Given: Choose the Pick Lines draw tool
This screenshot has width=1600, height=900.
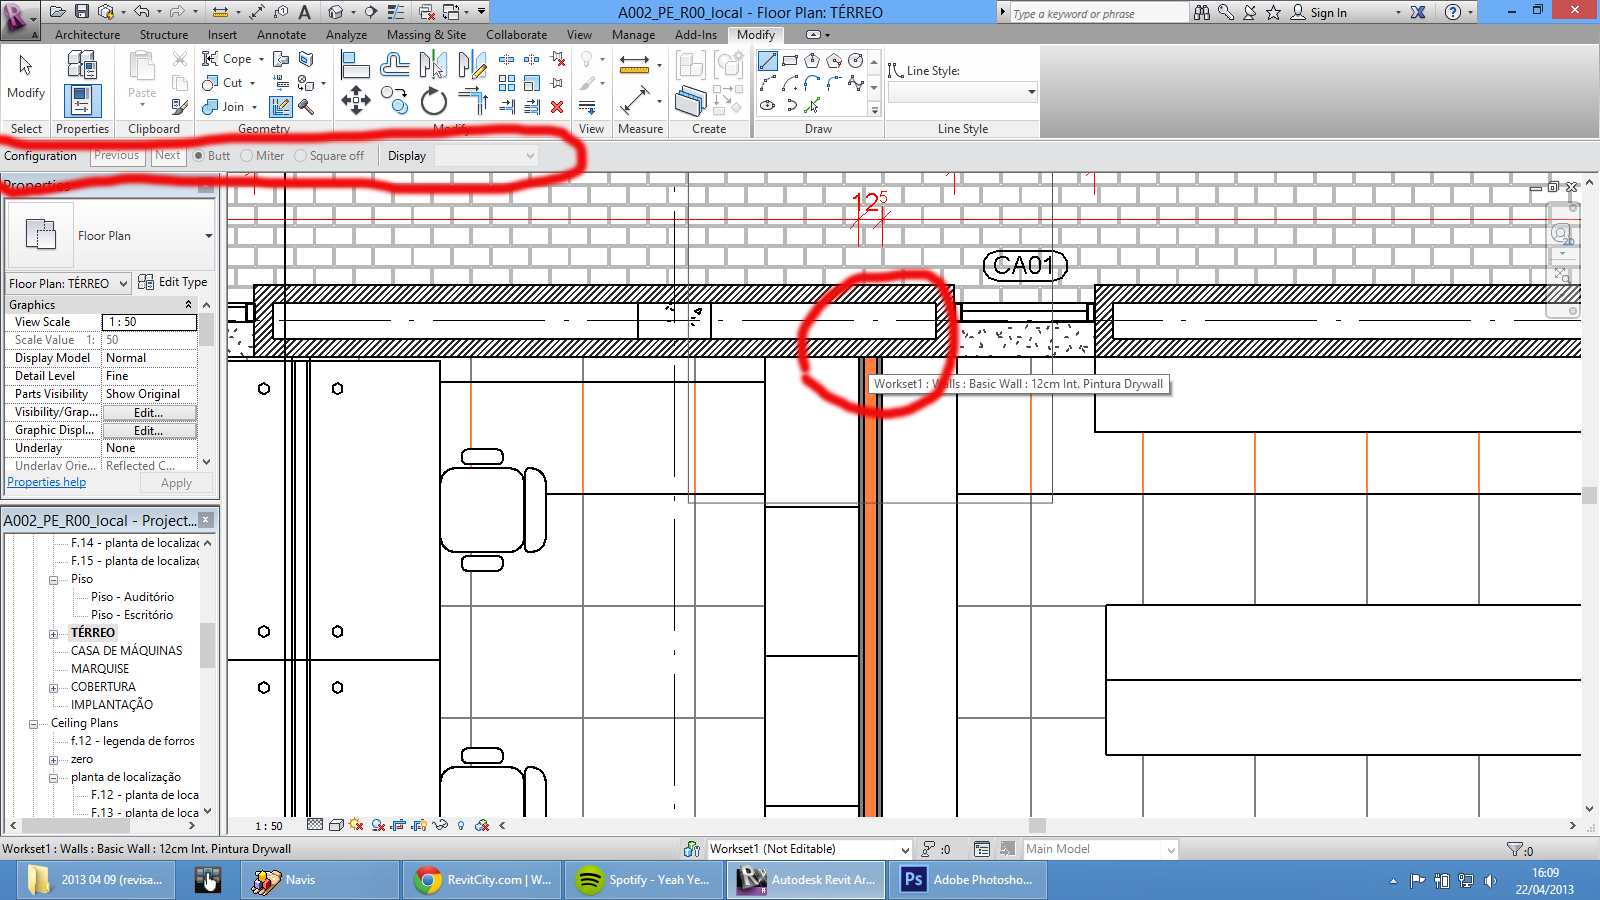Looking at the screenshot, I should 812,105.
